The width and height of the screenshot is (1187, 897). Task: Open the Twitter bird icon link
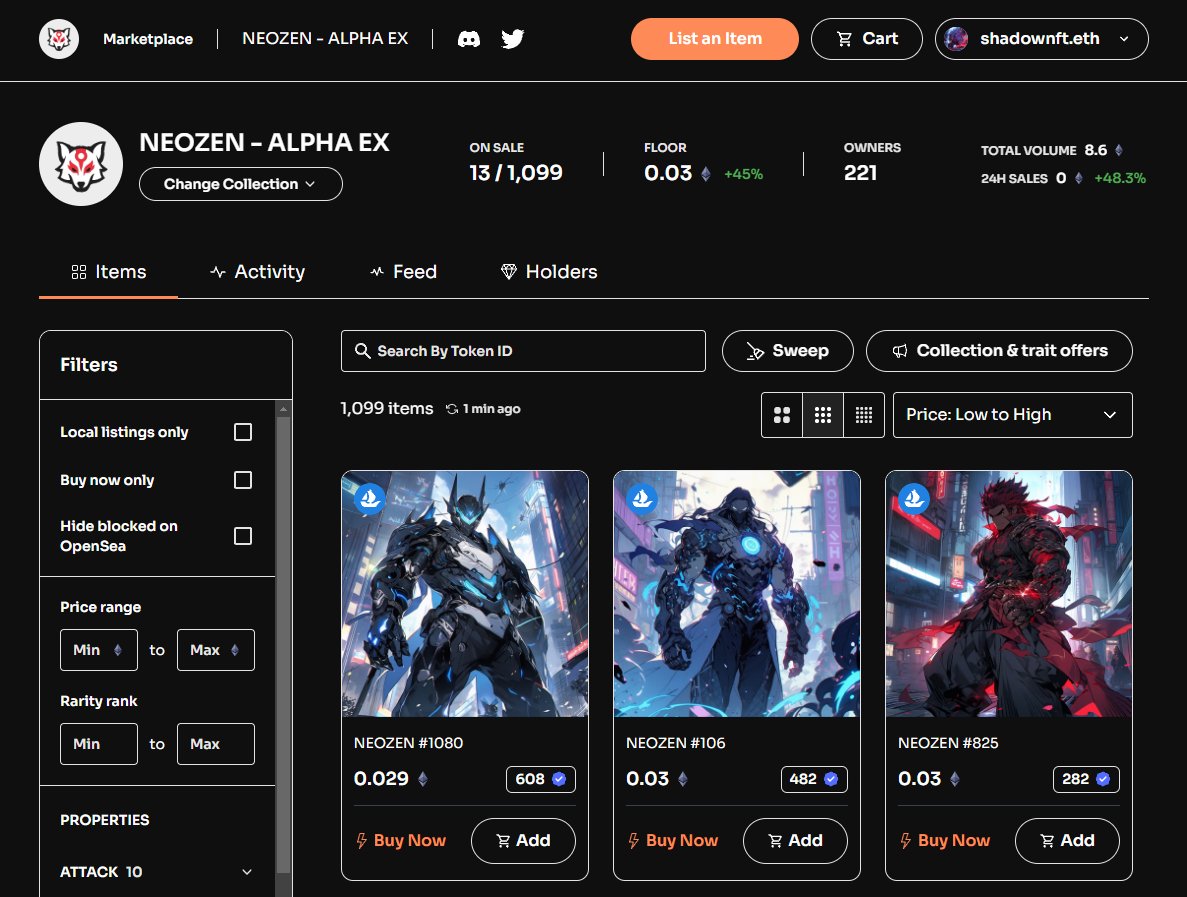coord(512,39)
